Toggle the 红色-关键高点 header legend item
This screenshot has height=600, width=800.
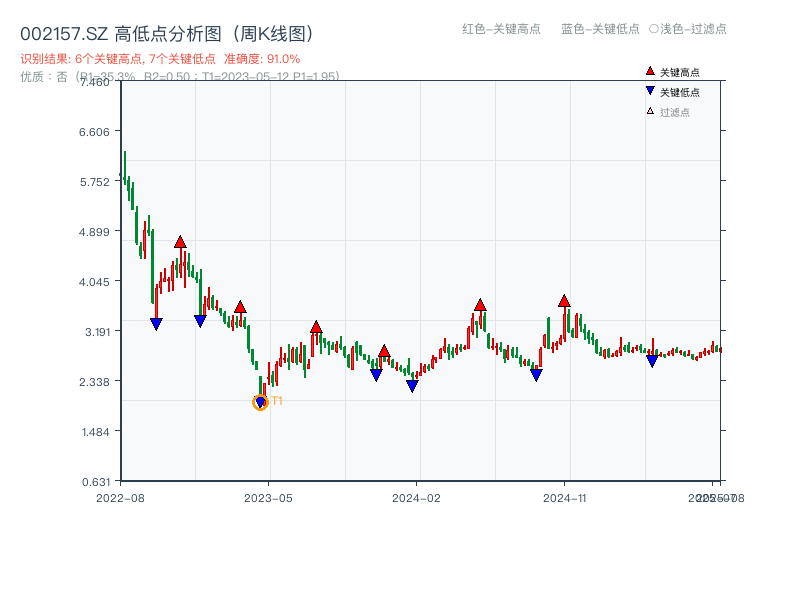[501, 29]
